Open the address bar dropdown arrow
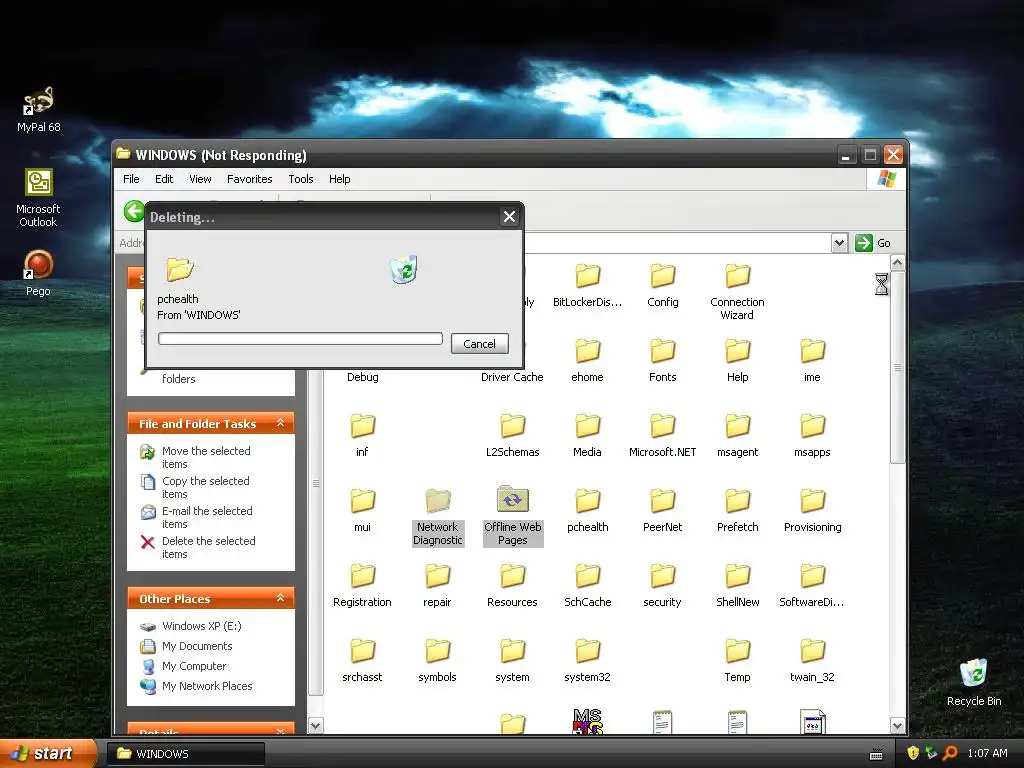The image size is (1024, 768). click(x=839, y=243)
